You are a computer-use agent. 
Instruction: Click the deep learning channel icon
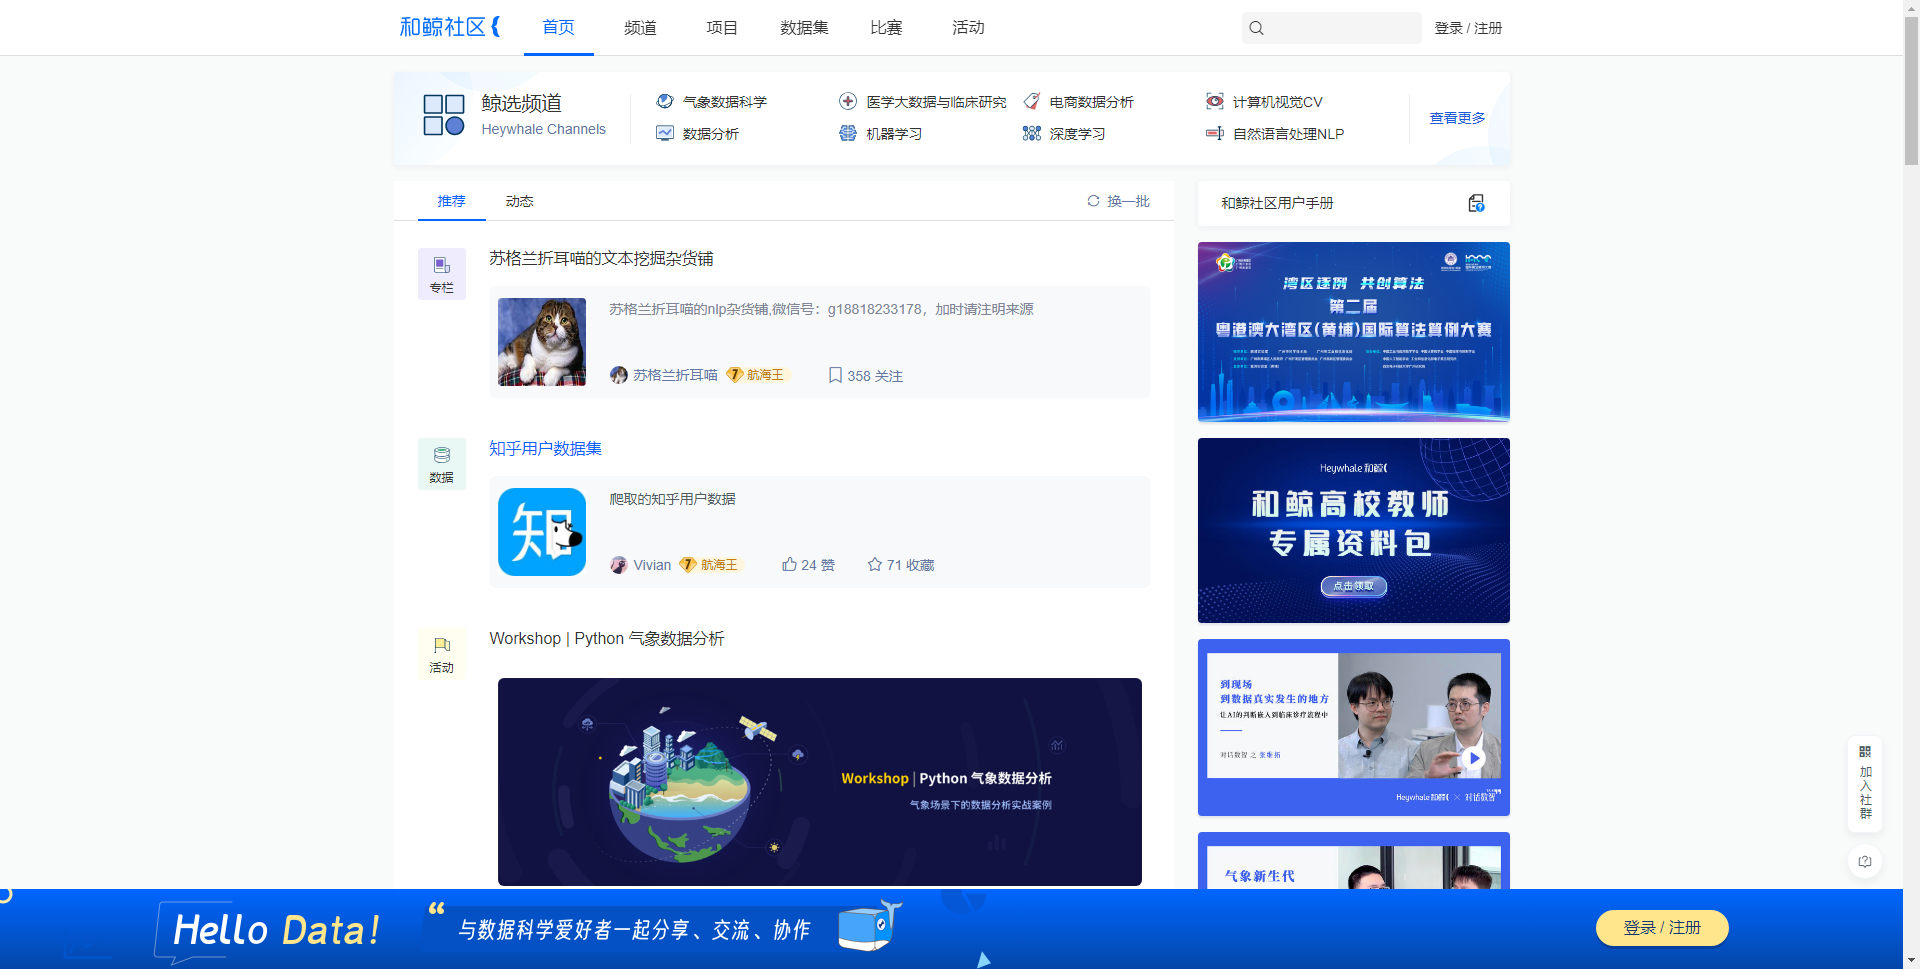point(1032,134)
